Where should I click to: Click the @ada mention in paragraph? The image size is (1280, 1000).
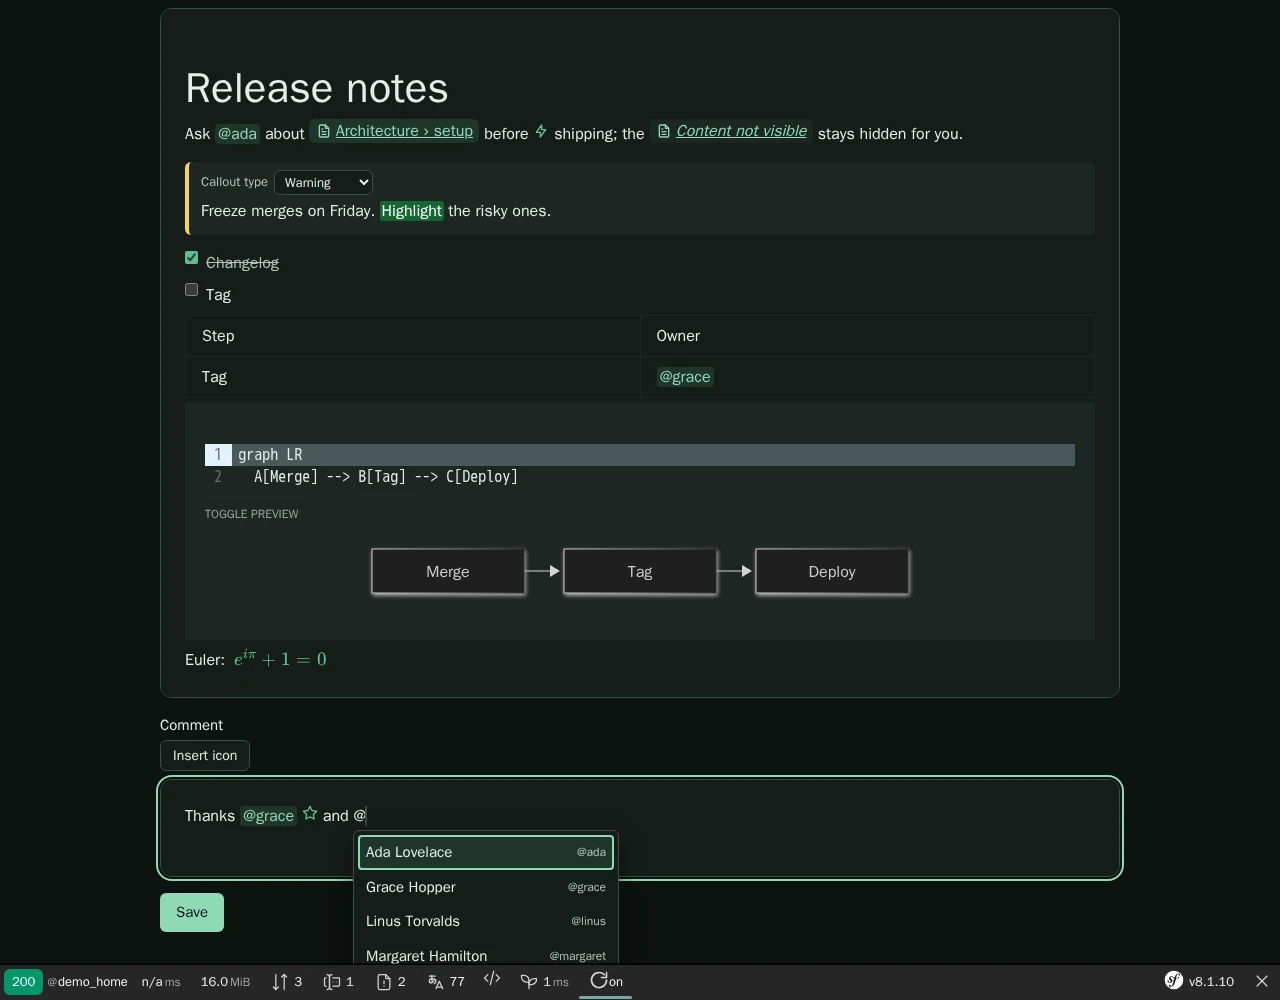(238, 134)
